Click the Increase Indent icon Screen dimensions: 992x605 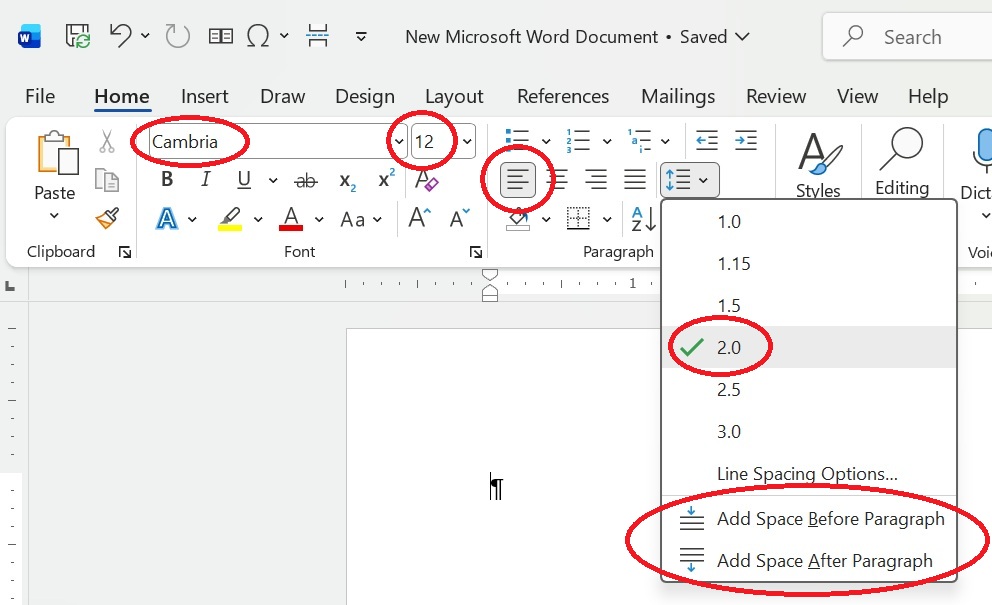click(x=745, y=139)
